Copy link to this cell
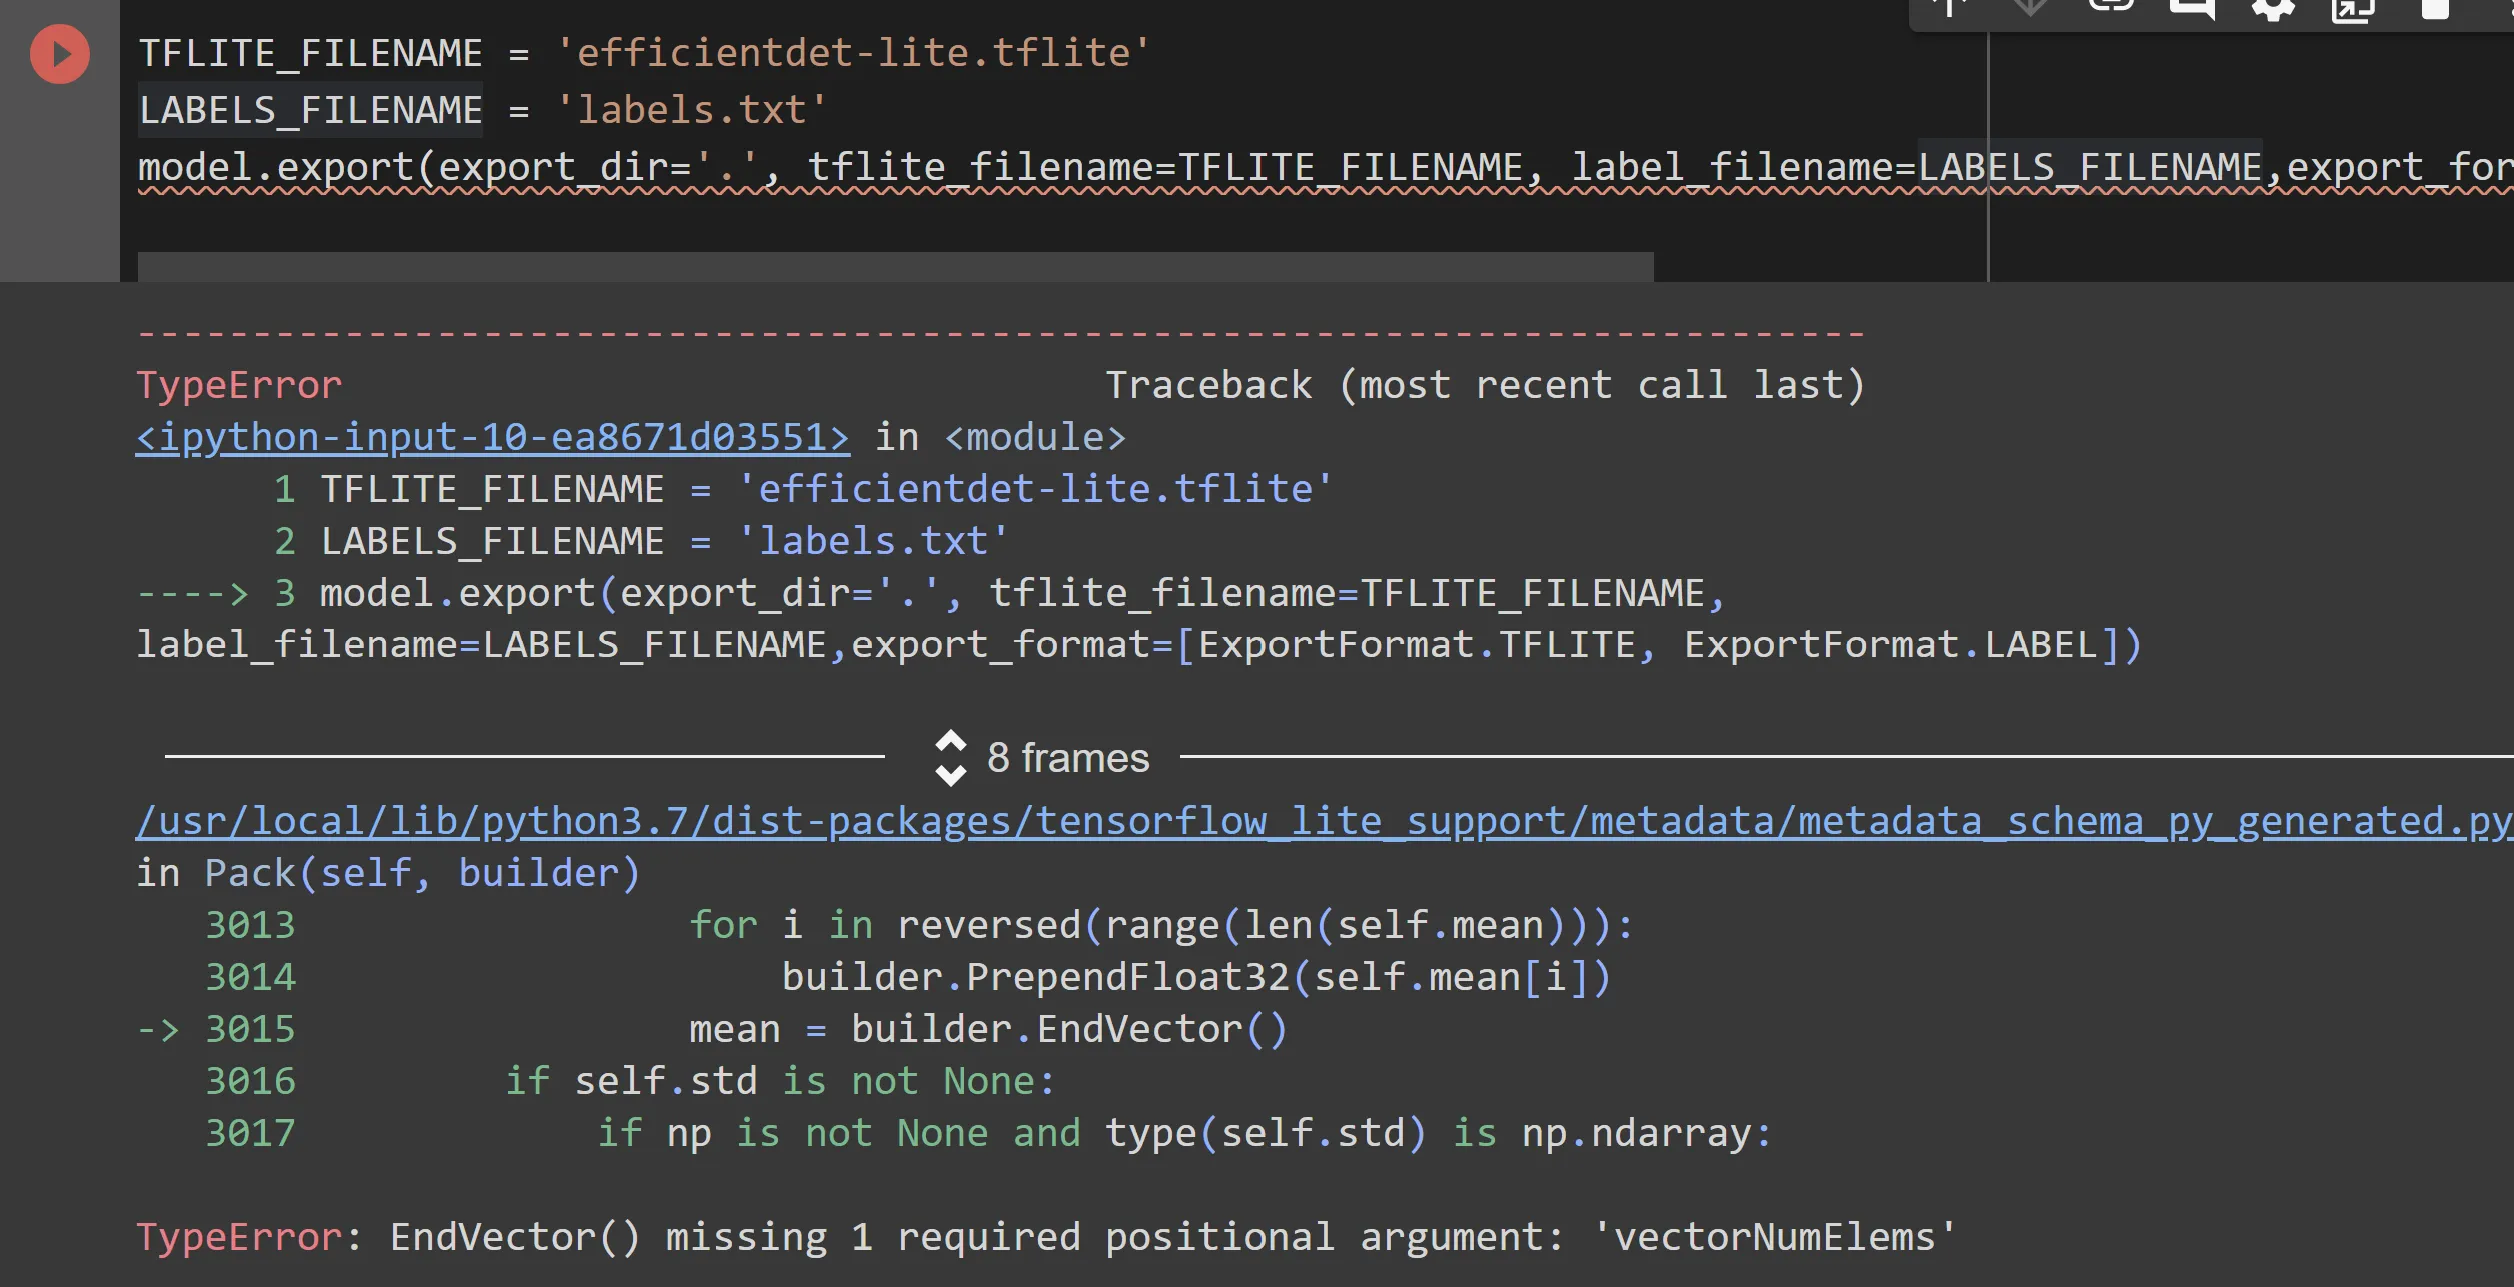 coord(2111,6)
